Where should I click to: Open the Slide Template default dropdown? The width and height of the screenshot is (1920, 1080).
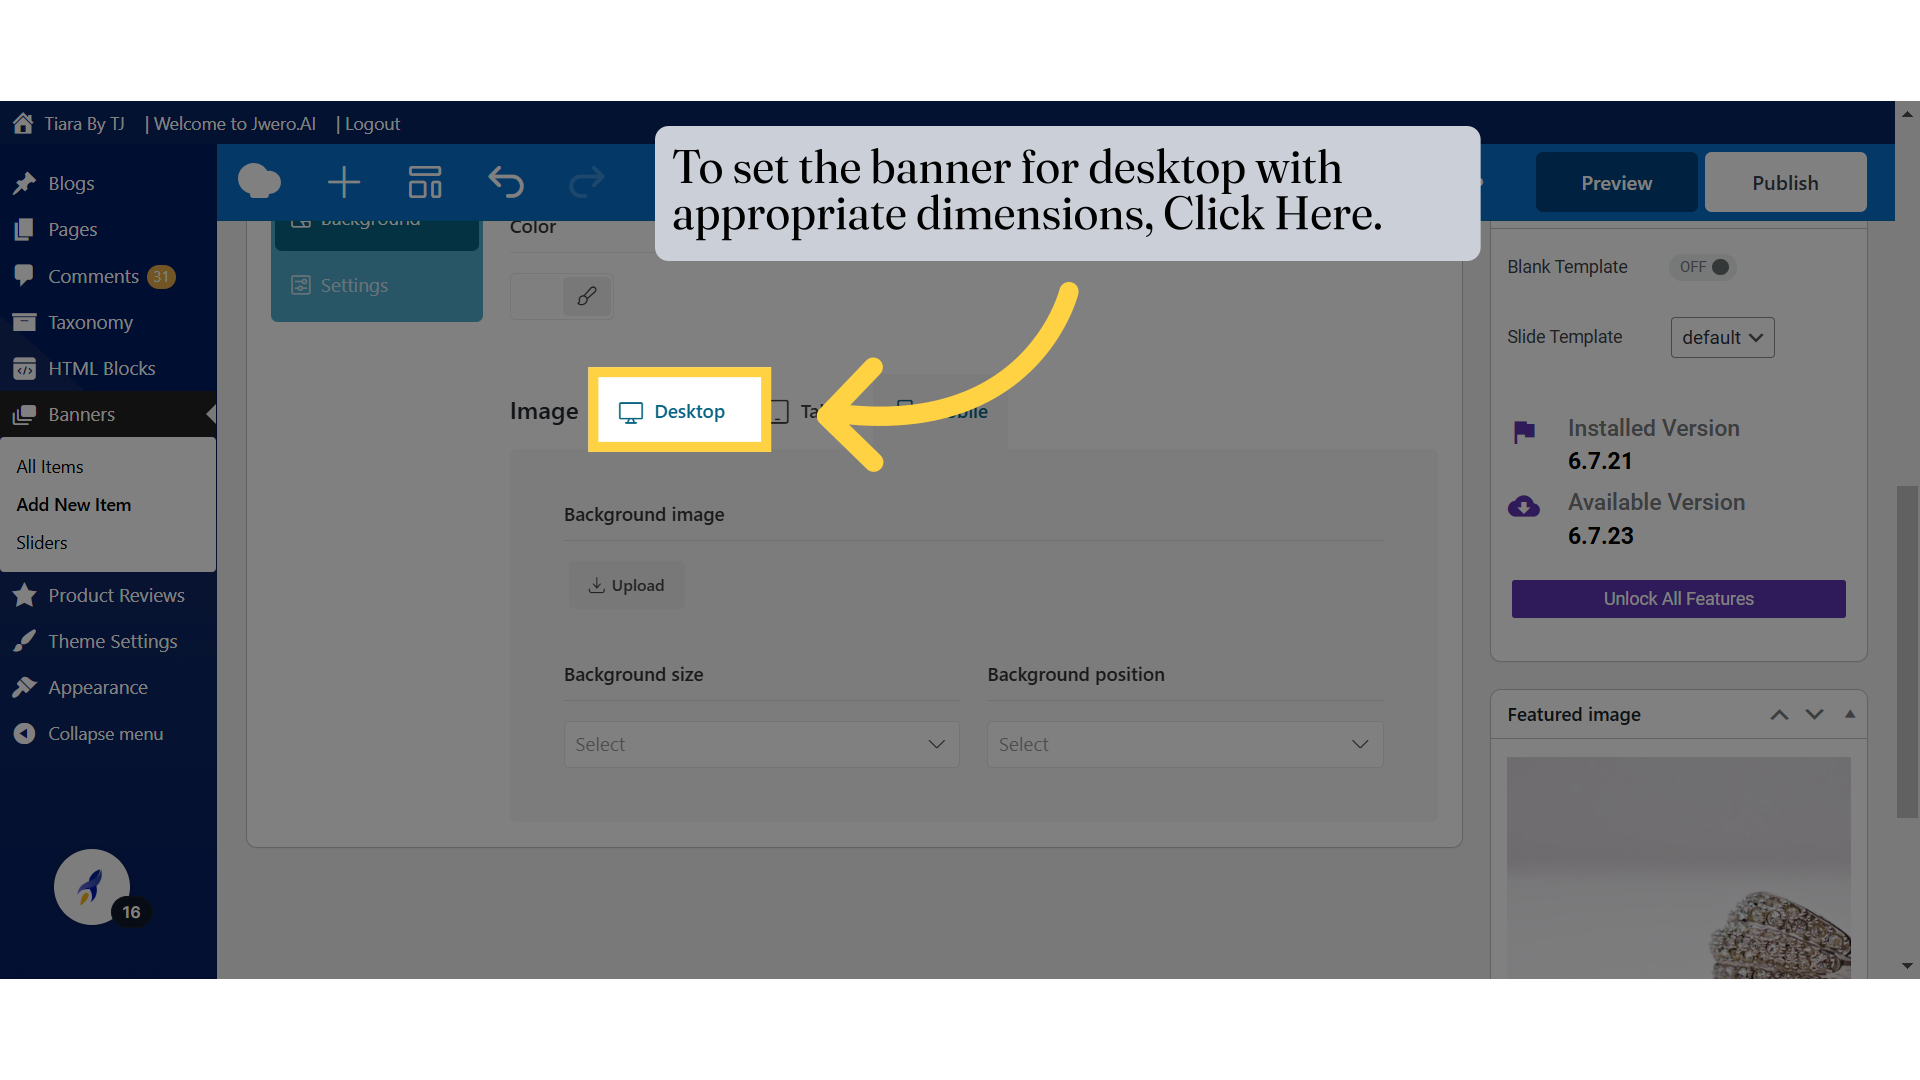(1720, 336)
